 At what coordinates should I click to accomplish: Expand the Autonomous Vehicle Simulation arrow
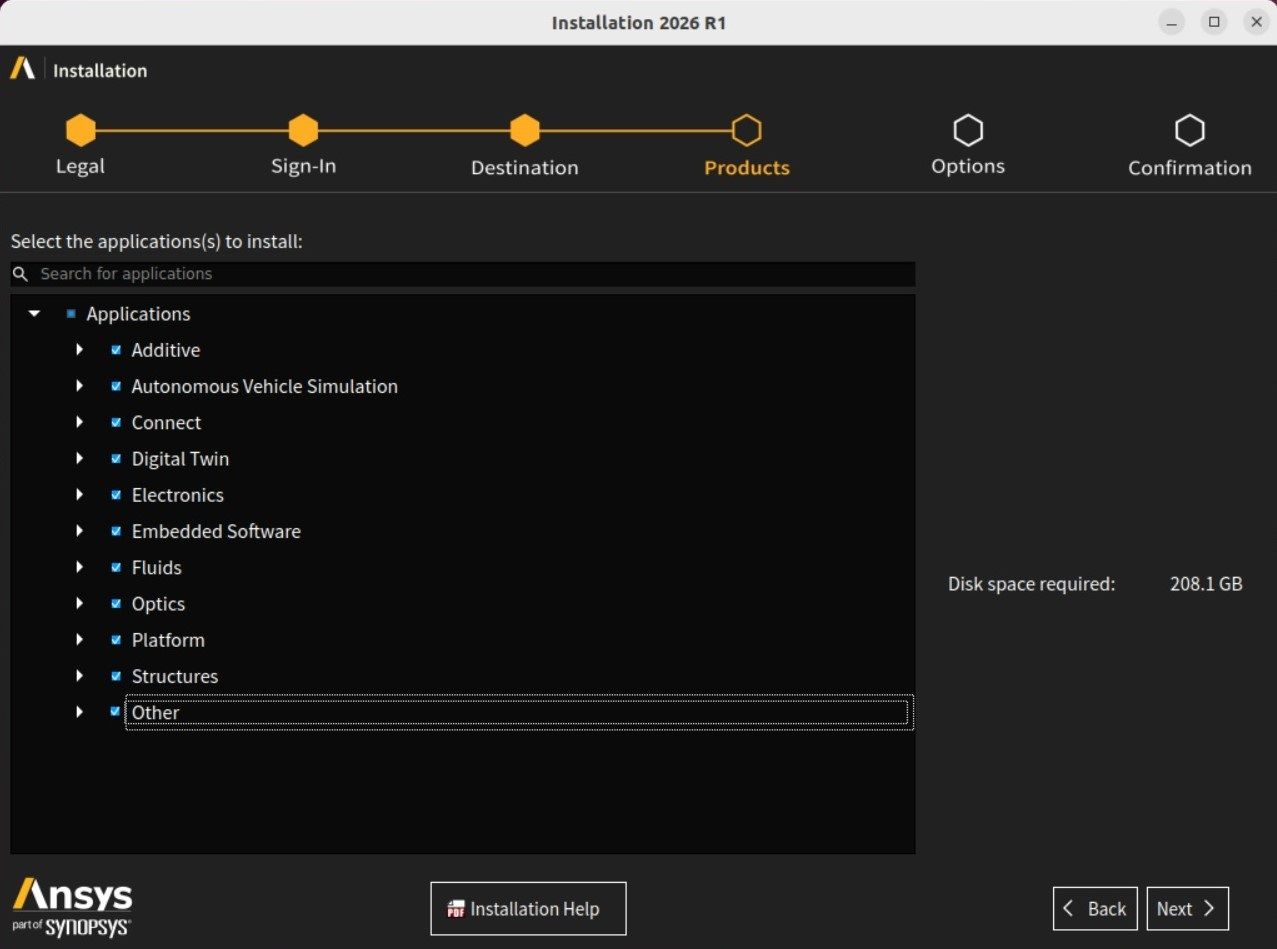coord(80,386)
